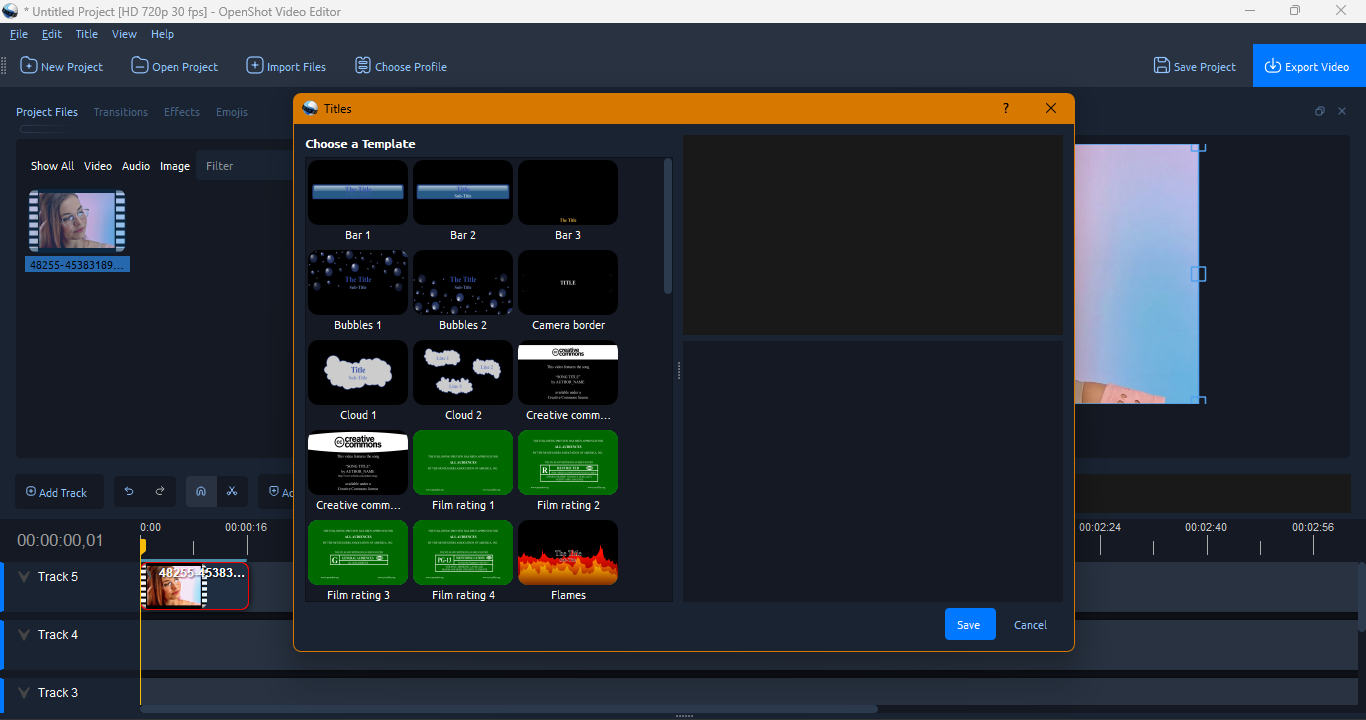This screenshot has width=1366, height=720.
Task: Choose the Bar 3 title template
Action: click(x=568, y=201)
